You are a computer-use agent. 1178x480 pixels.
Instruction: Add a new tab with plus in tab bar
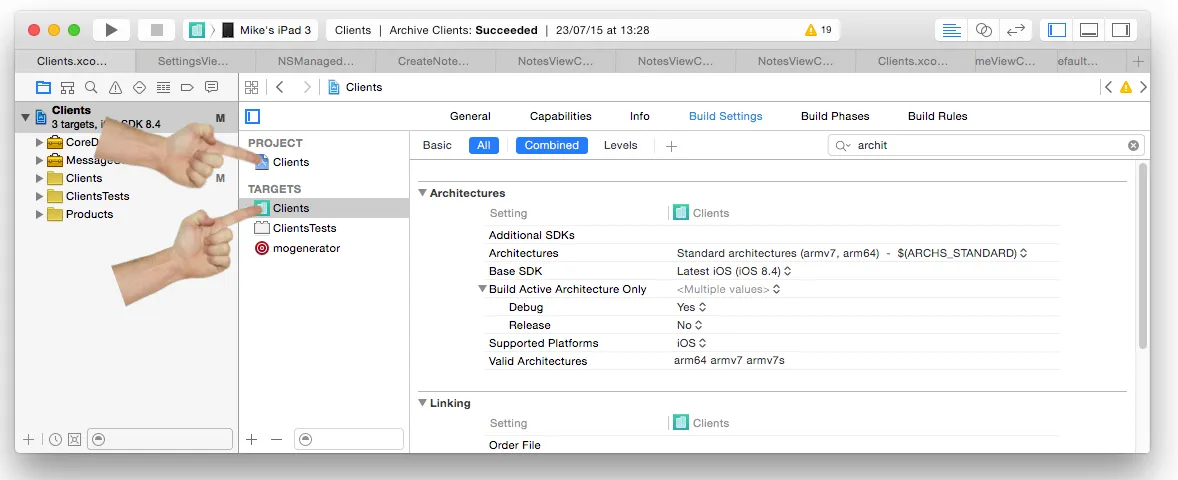1138,62
